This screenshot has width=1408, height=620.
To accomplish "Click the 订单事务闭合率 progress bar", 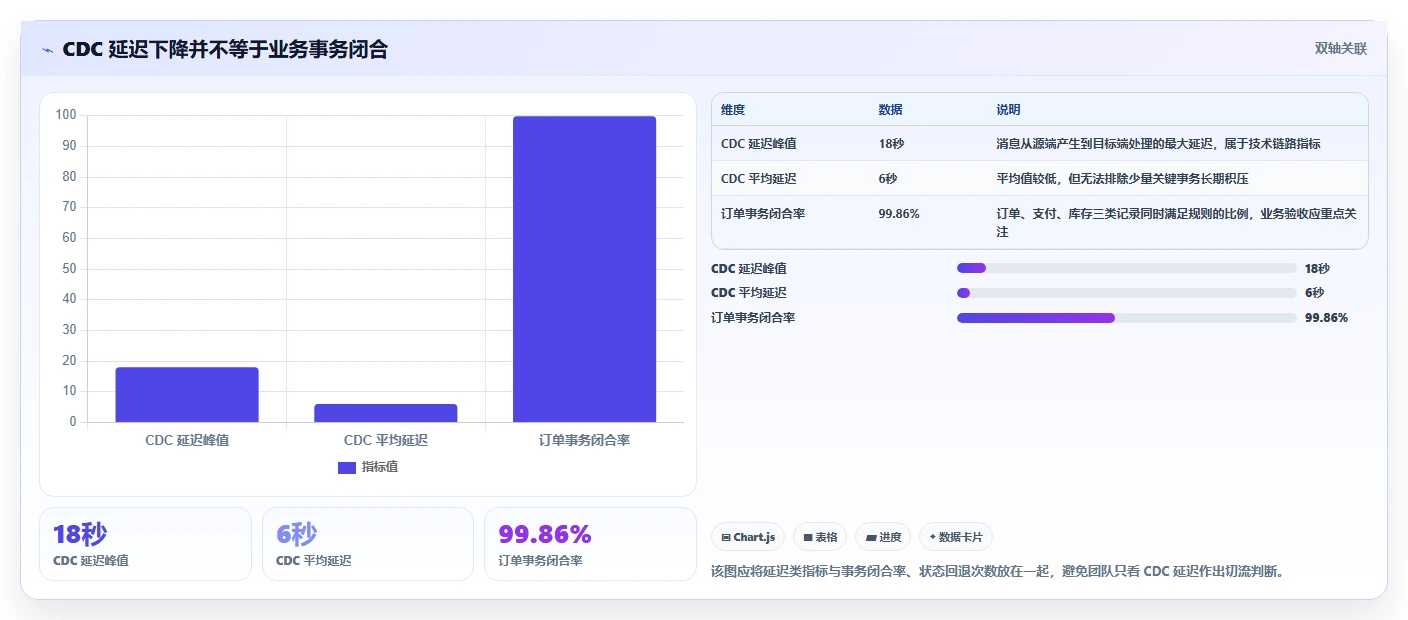I will coord(1126,318).
